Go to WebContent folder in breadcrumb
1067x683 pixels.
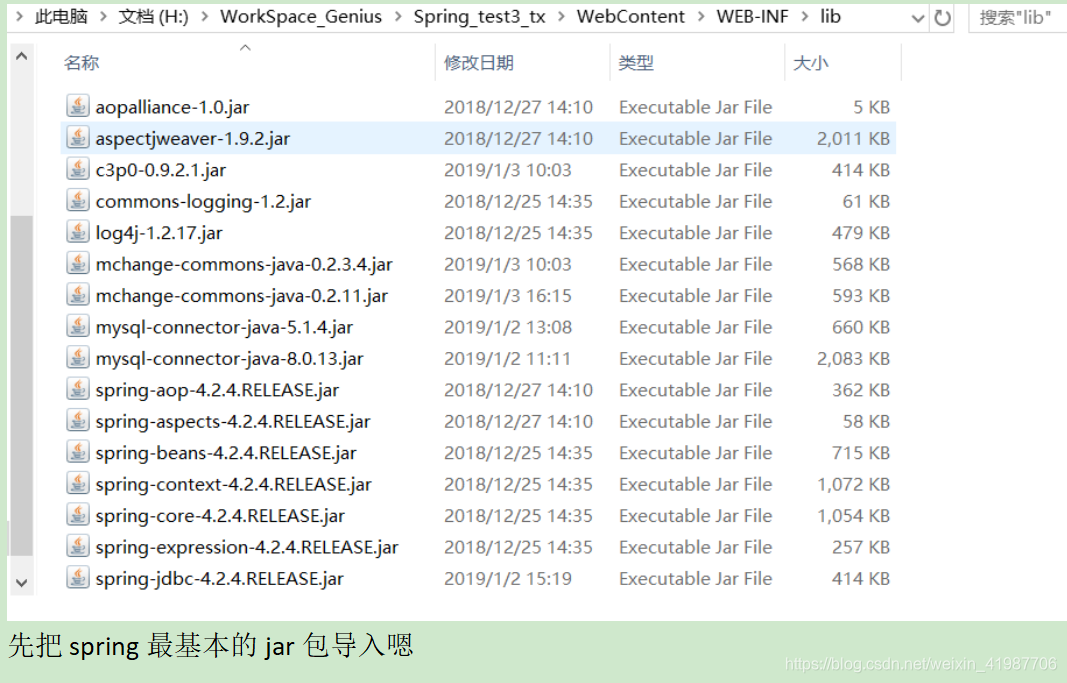click(x=631, y=16)
